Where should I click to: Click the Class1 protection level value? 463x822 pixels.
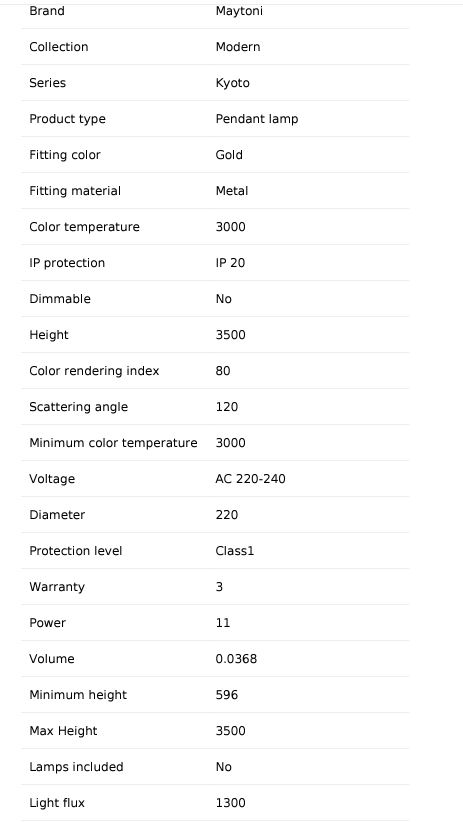tap(234, 551)
